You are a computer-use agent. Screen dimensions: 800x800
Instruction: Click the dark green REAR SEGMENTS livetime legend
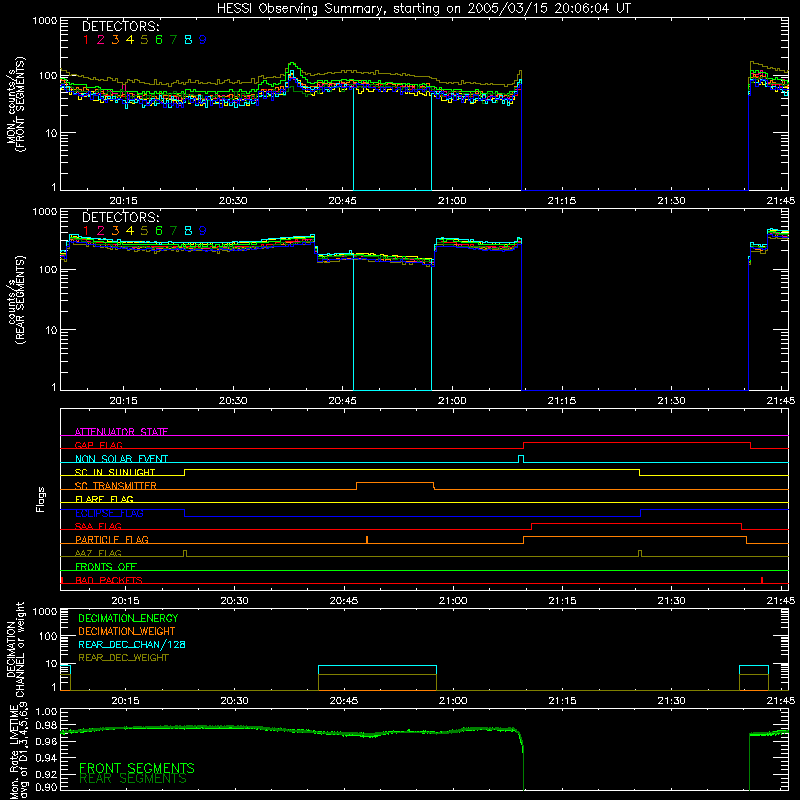coord(133,779)
